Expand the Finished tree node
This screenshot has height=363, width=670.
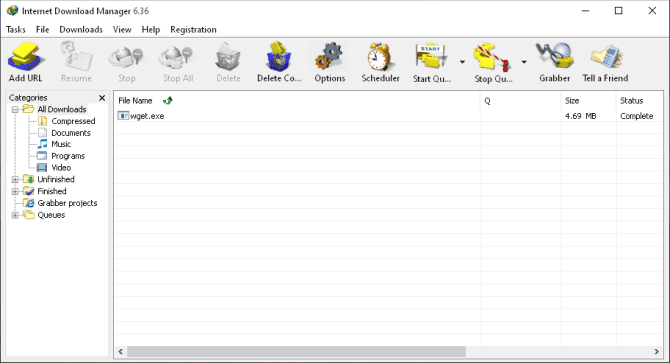[x=15, y=191]
